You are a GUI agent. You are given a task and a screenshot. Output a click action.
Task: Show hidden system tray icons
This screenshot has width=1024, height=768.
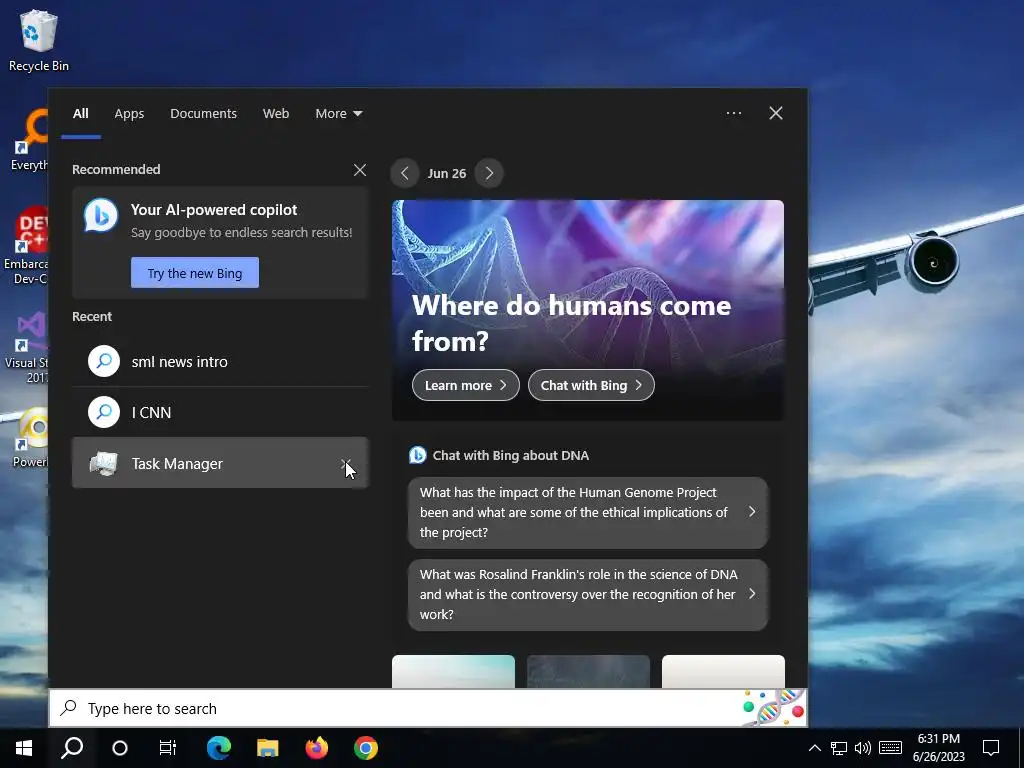814,748
